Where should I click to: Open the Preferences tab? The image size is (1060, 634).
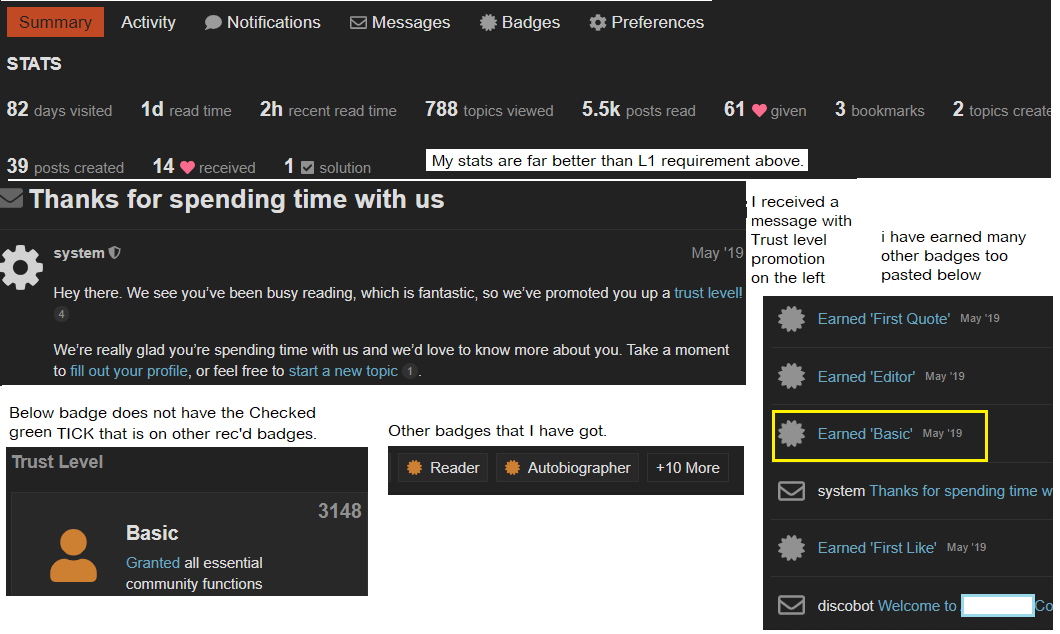[x=646, y=22]
